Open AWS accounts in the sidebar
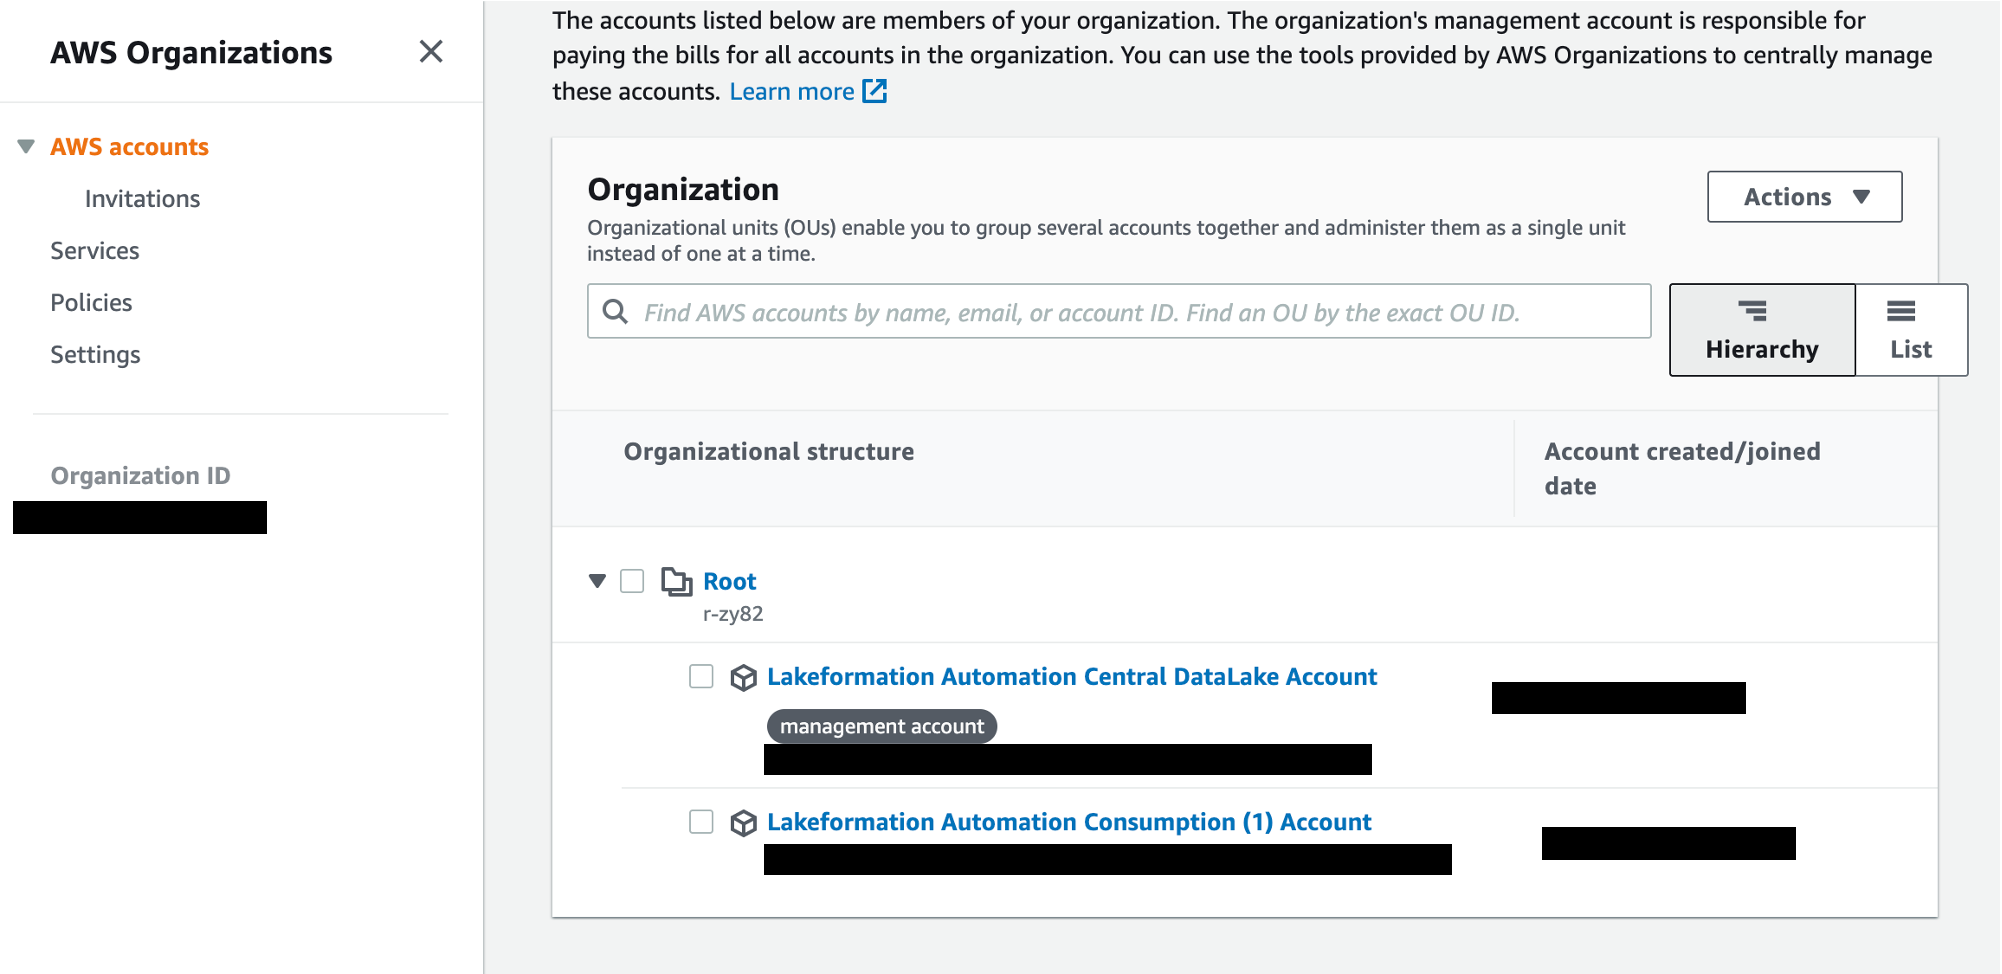Screen dimensions: 2002x974 (x=129, y=147)
